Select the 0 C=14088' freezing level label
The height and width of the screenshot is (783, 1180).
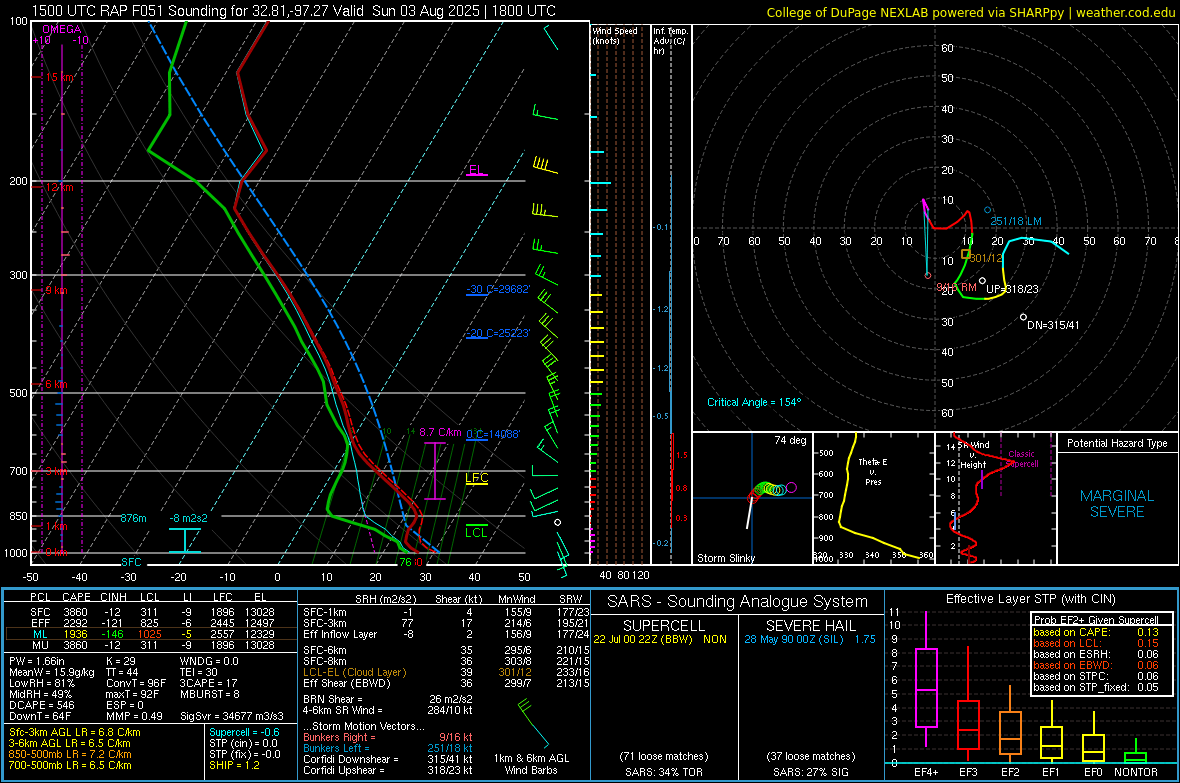point(493,434)
